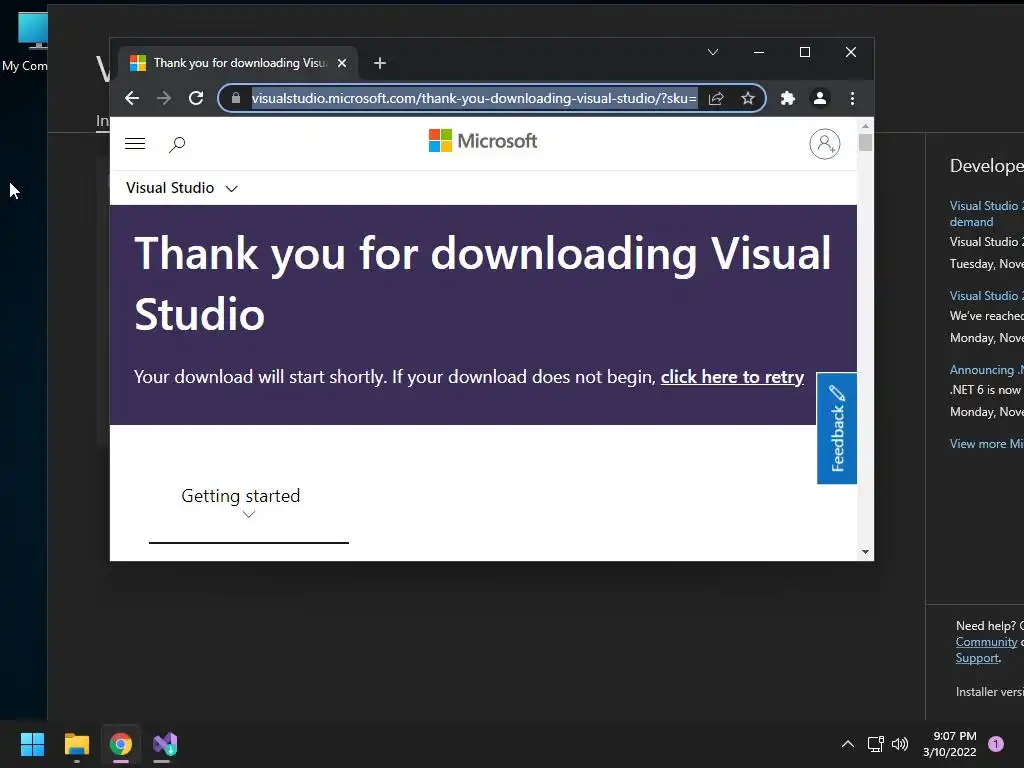Expand the Getting started section
This screenshot has height=768, width=1024.
(x=241, y=504)
